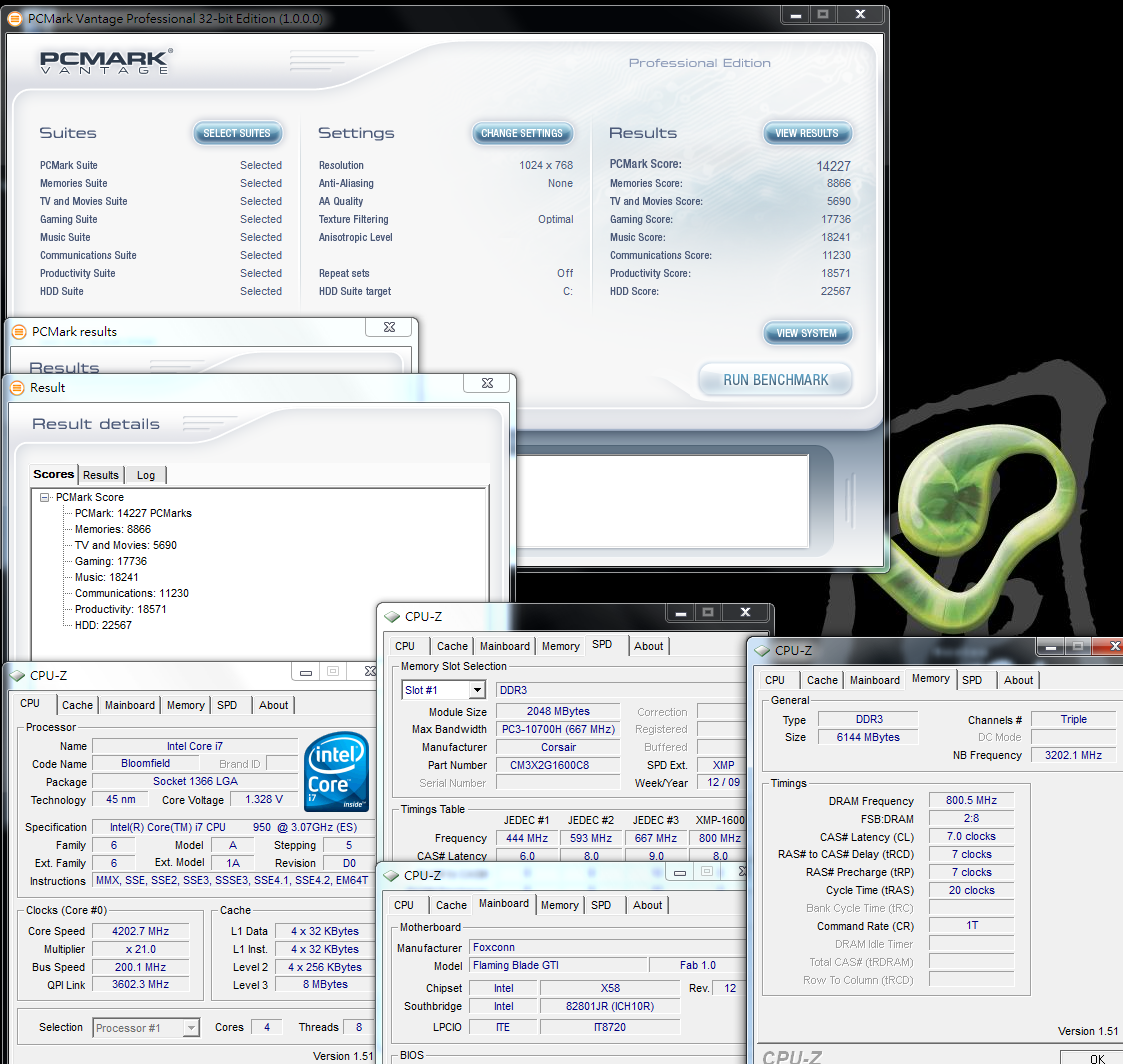This screenshot has width=1123, height=1064.
Task: Click the PCMark Score value 14227
Action: (834, 166)
